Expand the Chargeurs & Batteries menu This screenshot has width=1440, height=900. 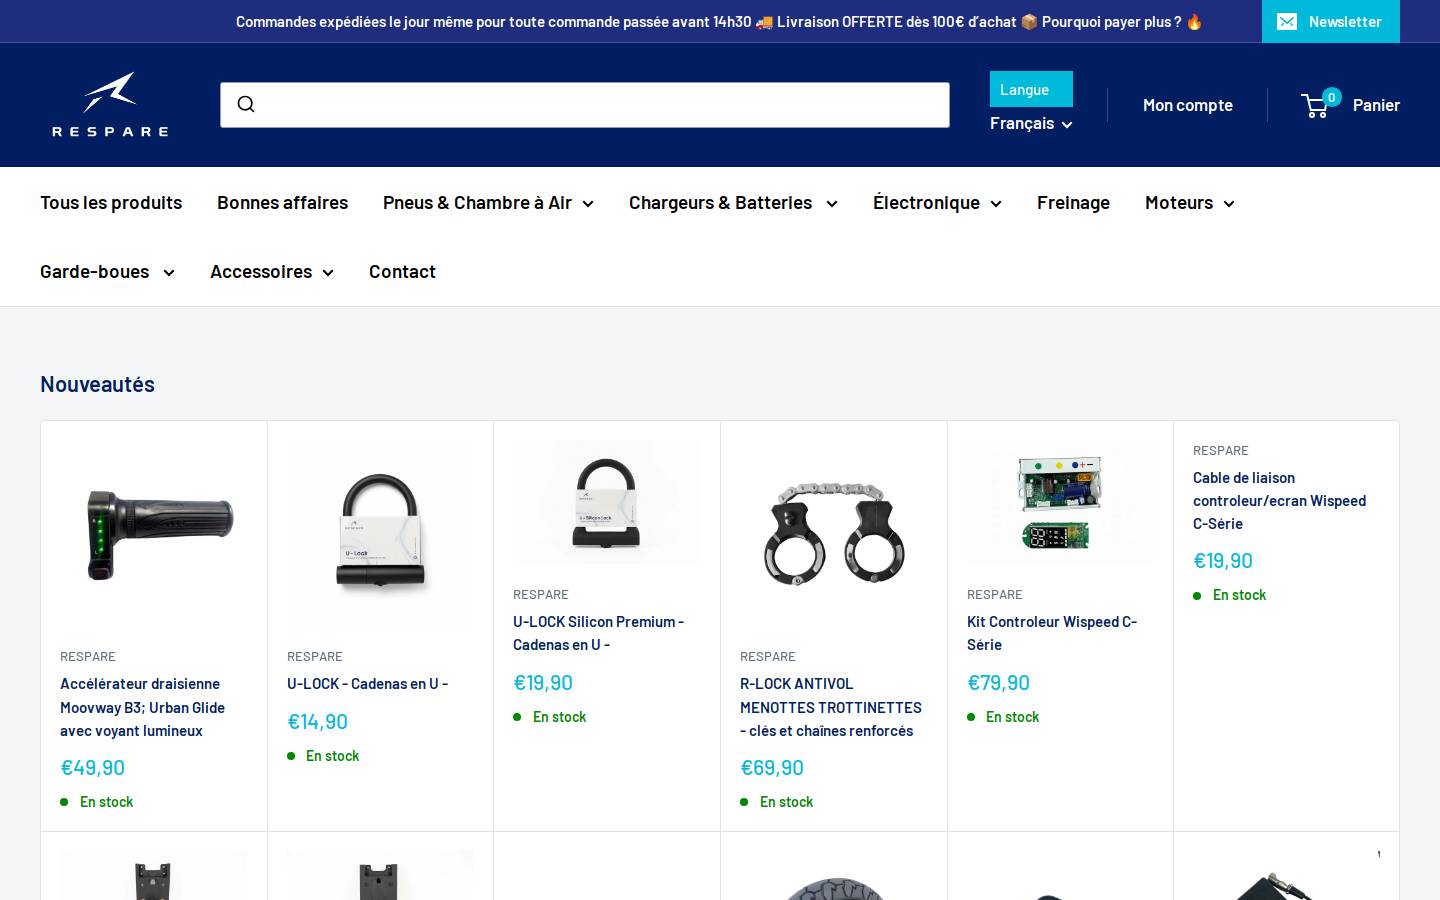coord(733,202)
